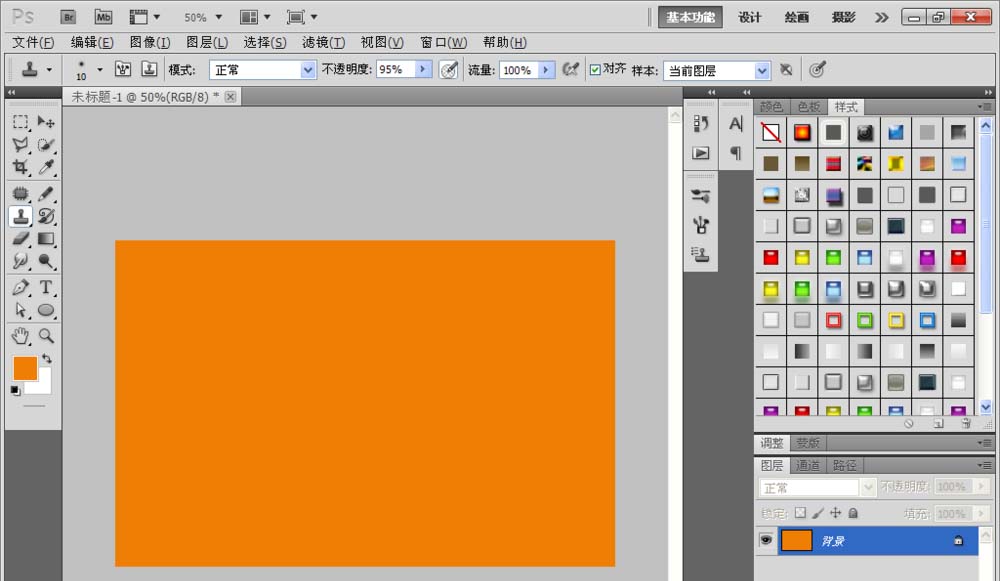
Task: Uncheck the 对齐 (Aligned) checkbox
Action: [x=595, y=70]
